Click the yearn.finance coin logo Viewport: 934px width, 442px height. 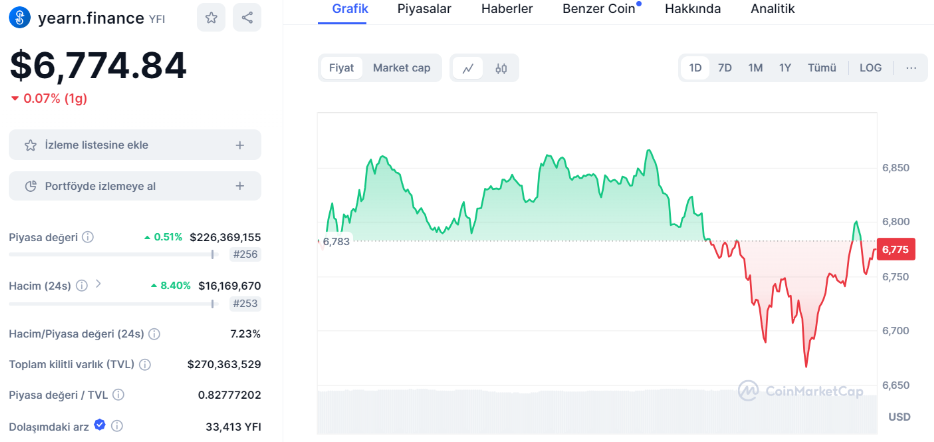point(20,17)
